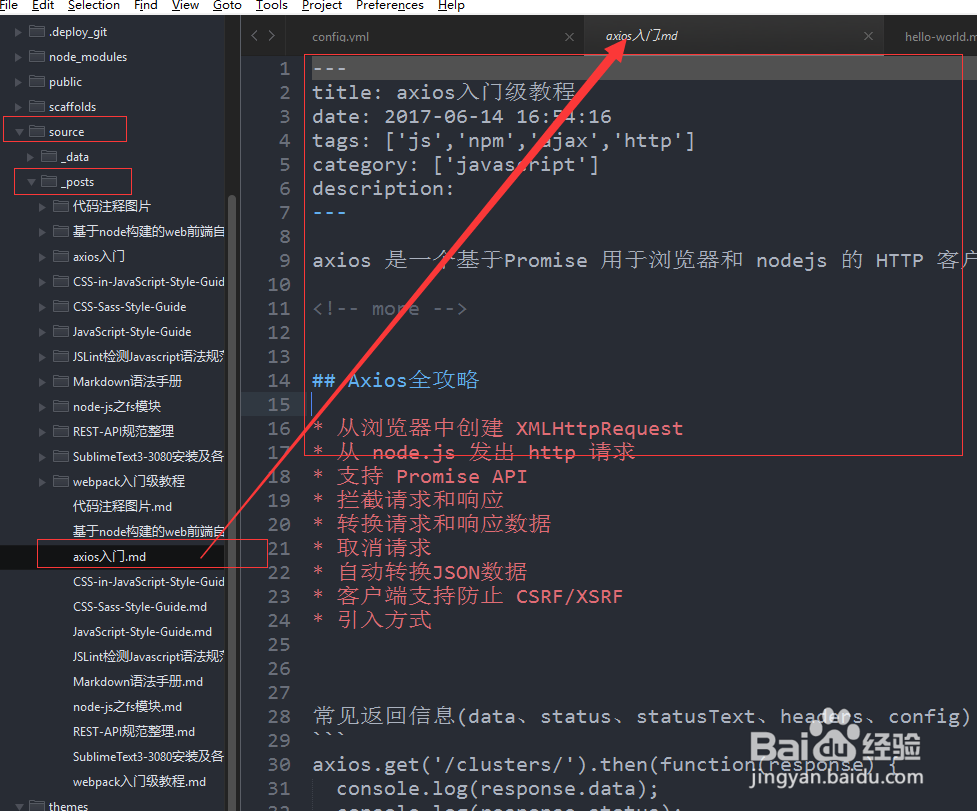Open Markdown语法手册.md file
This screenshot has width=977, height=811.
(x=138, y=681)
